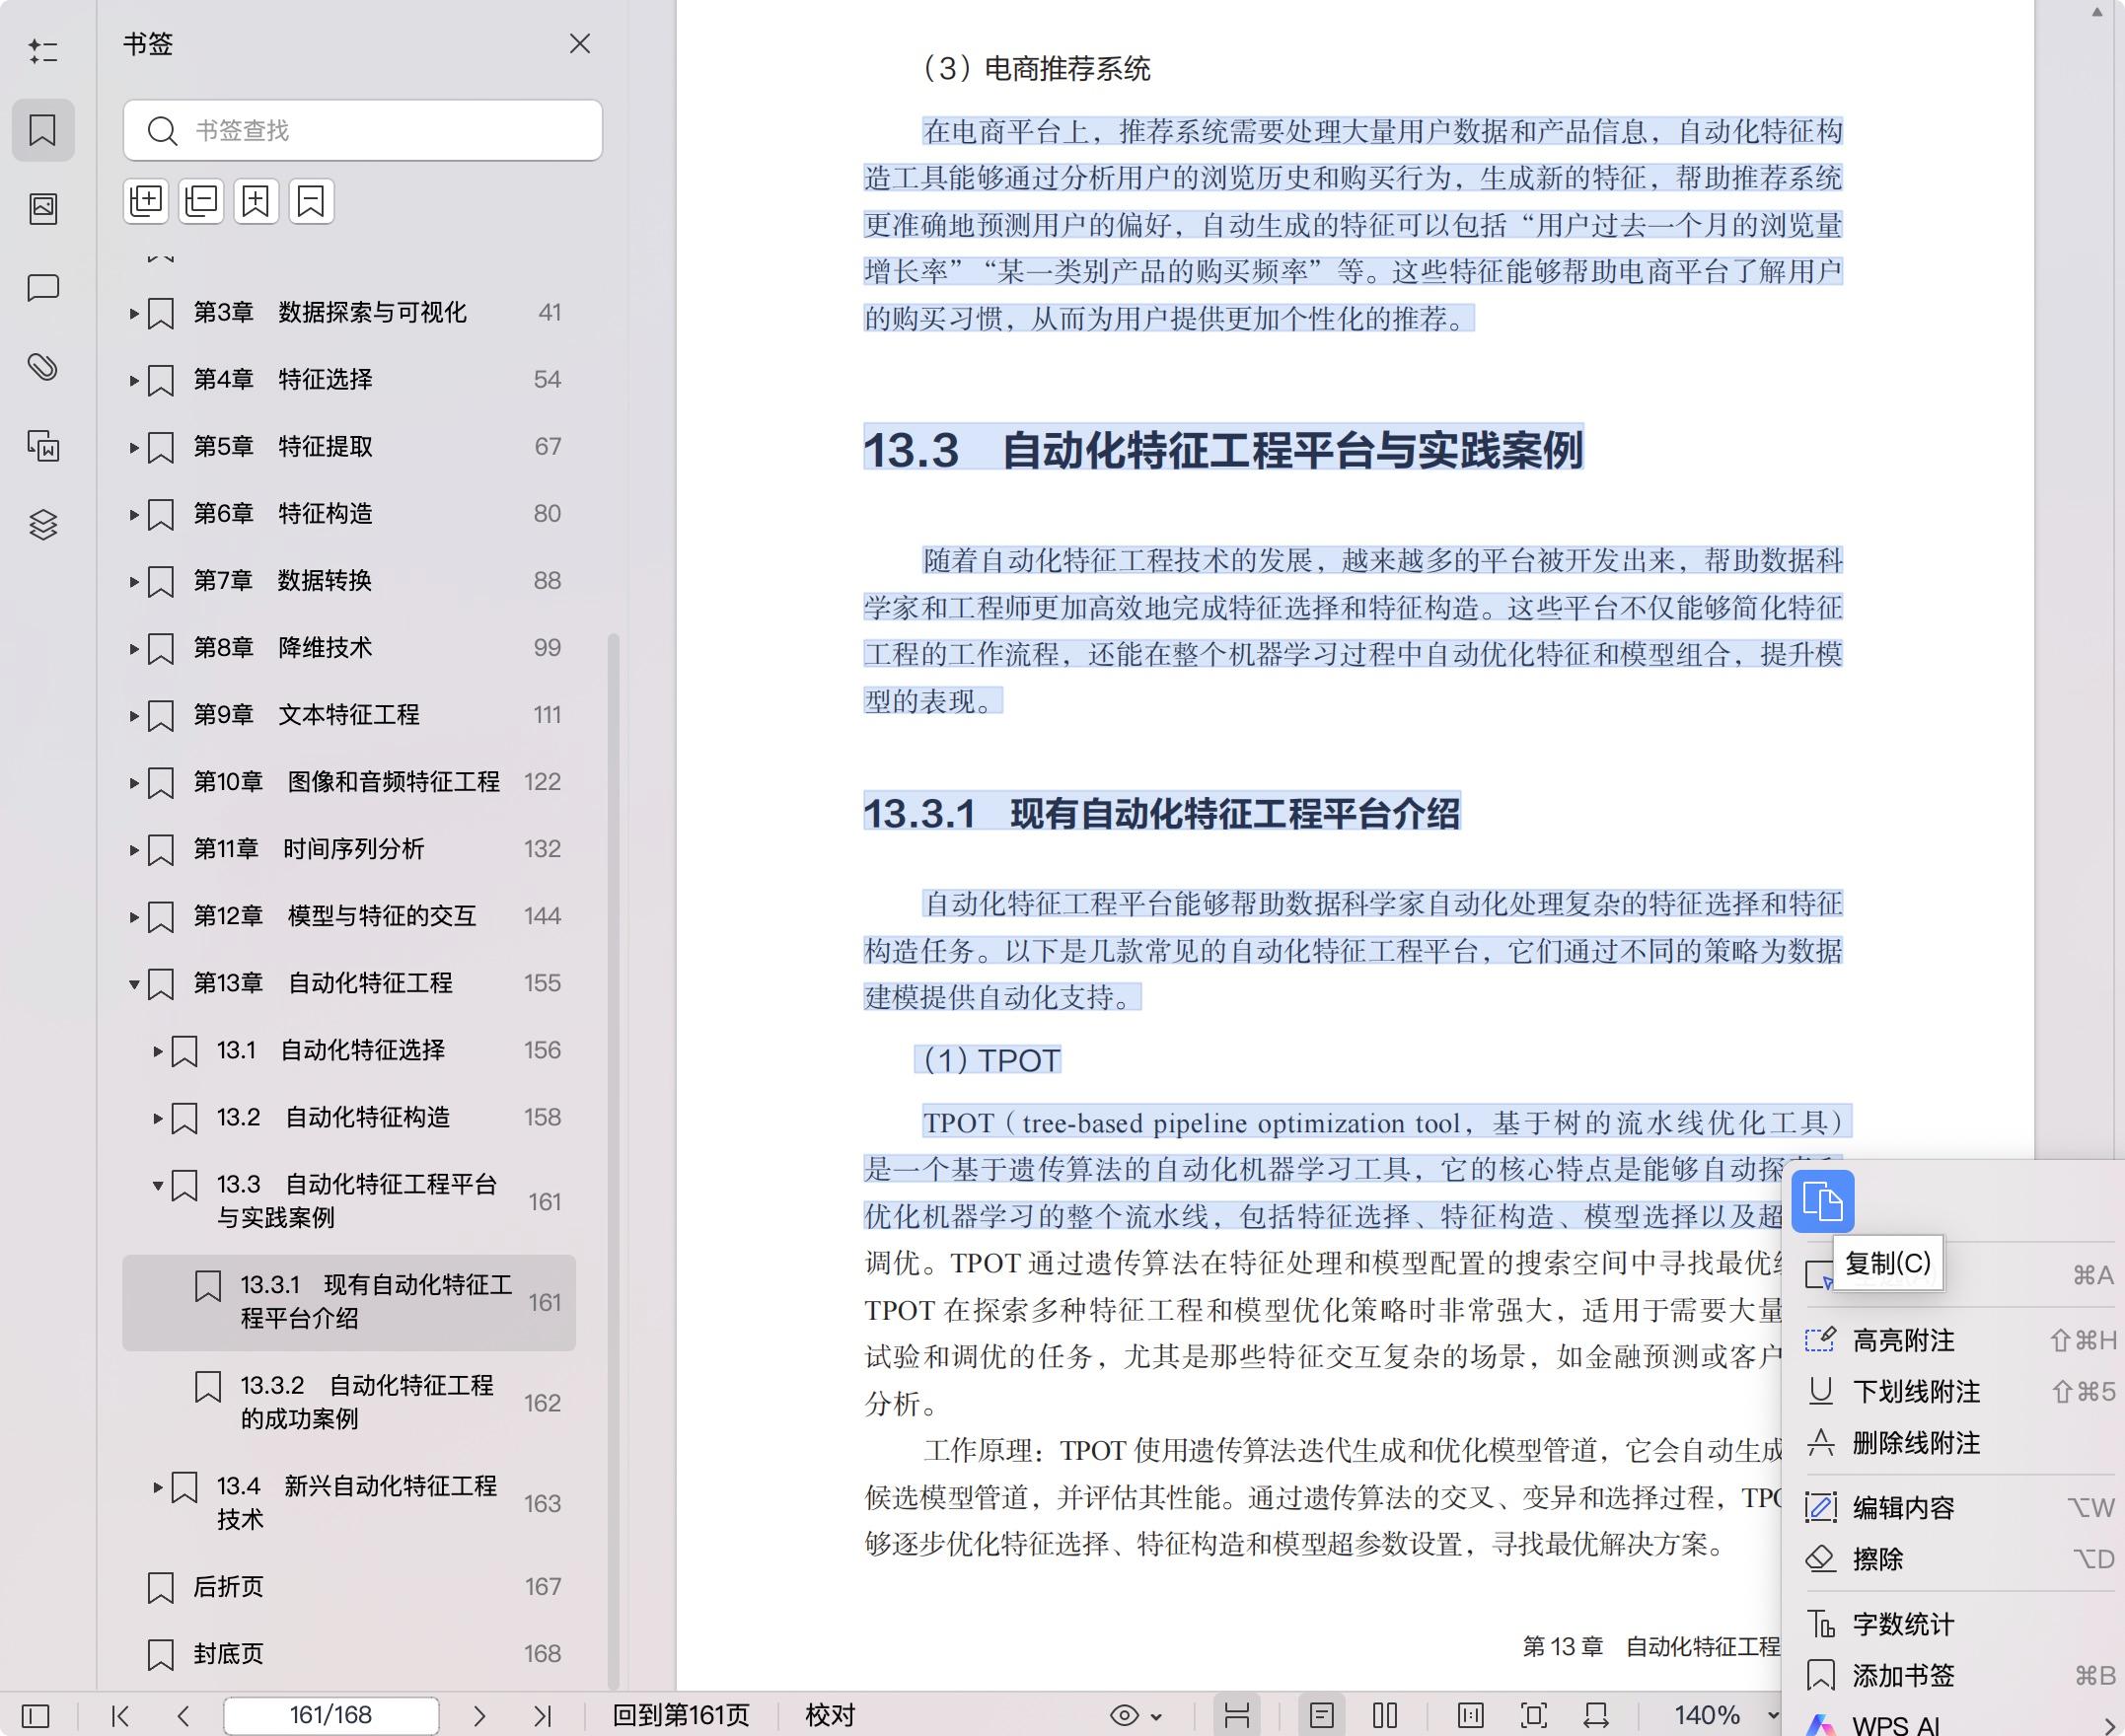2125x1736 pixels.
Task: Click the fit page icon
Action: pos(1534,1716)
